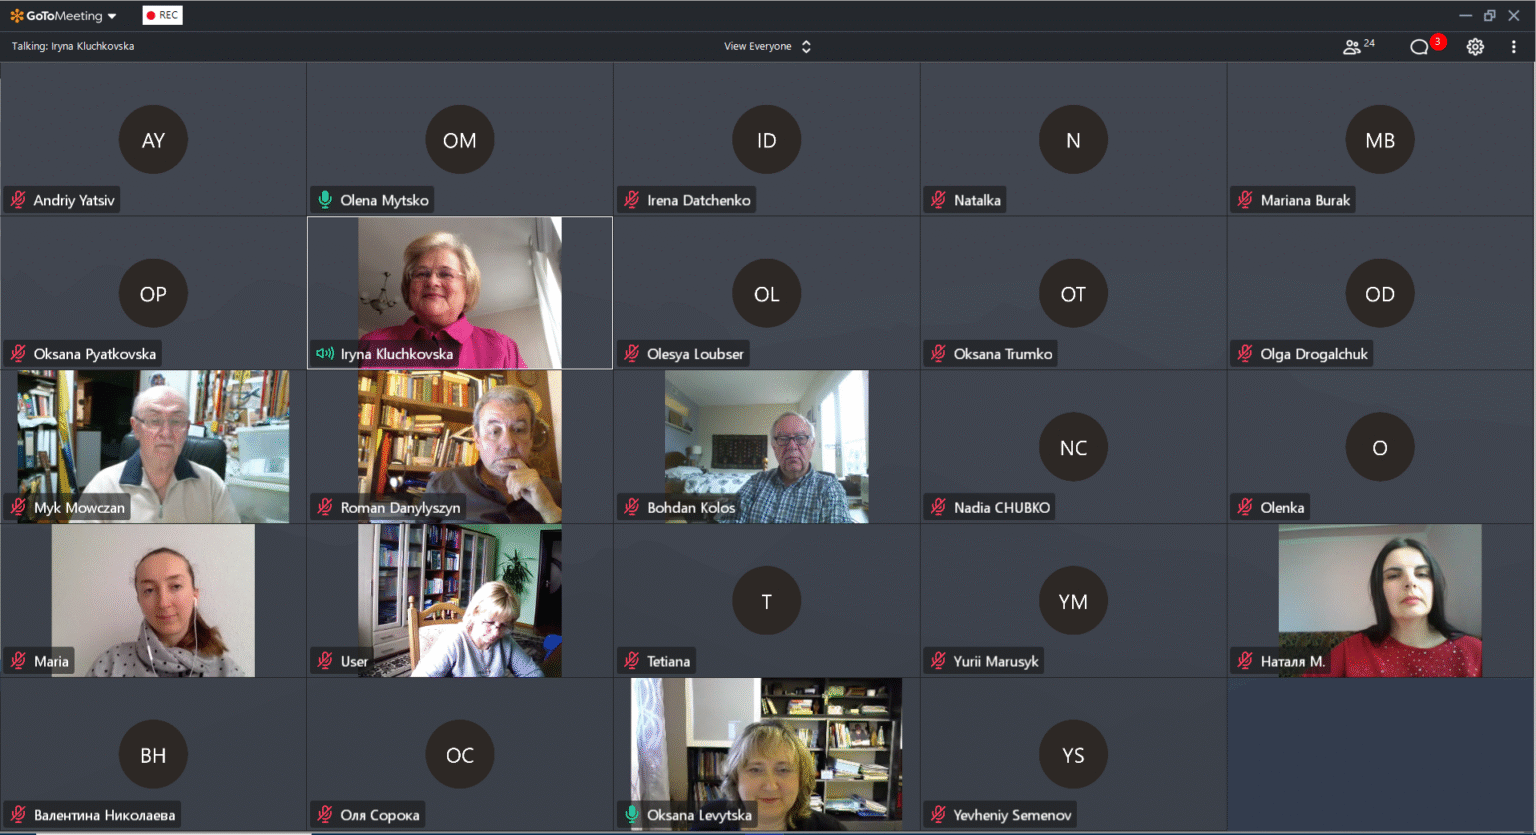Toggle Mariana Burak's muted microphone
1536x835 pixels.
click(1245, 200)
